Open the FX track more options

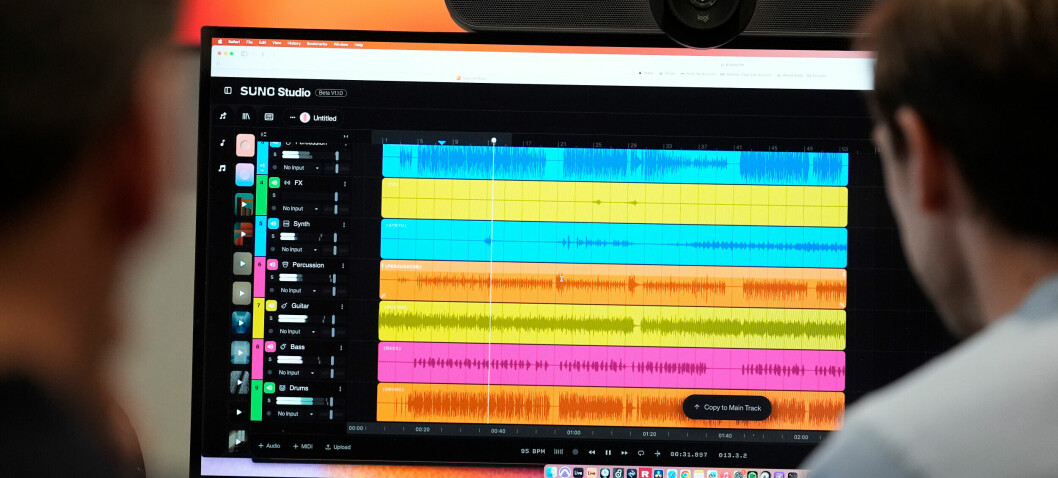345,184
